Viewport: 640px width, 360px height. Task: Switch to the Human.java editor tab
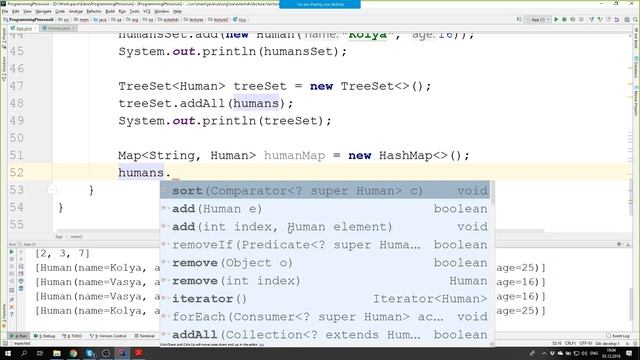[58, 28]
